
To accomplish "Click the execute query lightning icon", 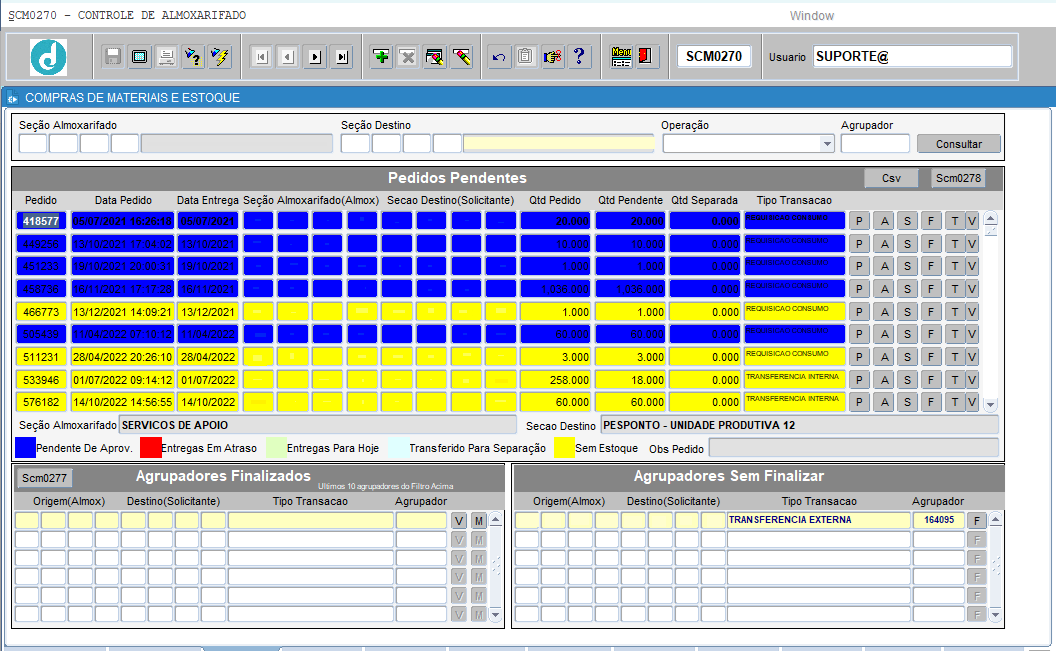I will pyautogui.click(x=220, y=57).
